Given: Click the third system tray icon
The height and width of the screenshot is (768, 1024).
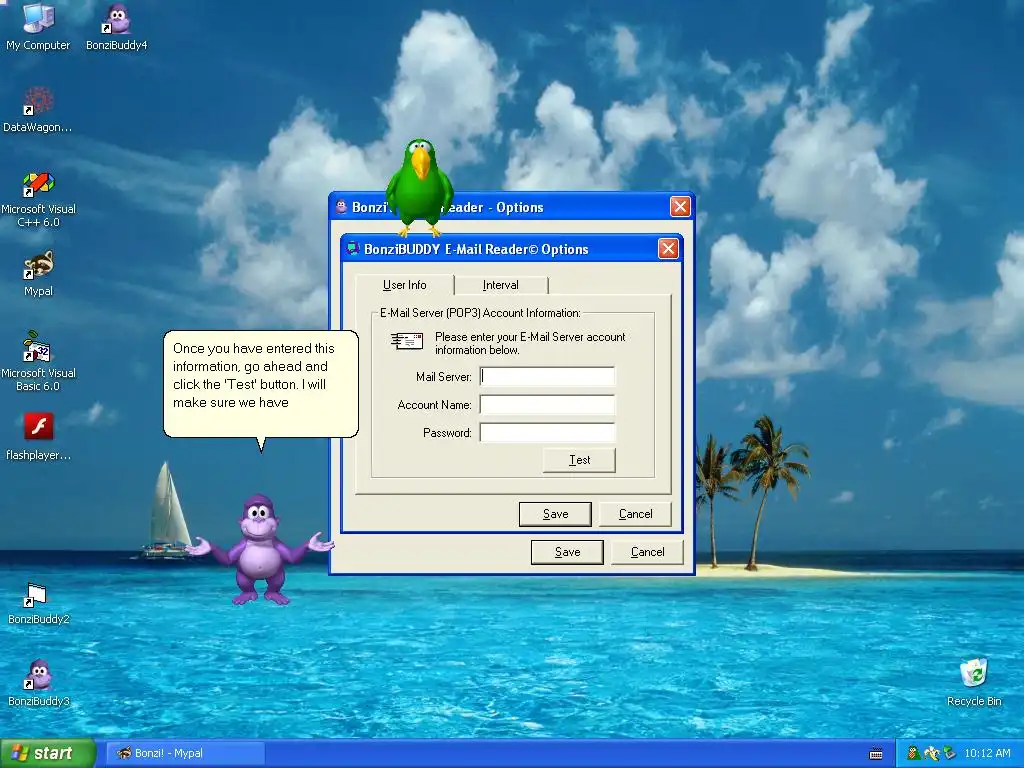Looking at the screenshot, I should pos(950,753).
